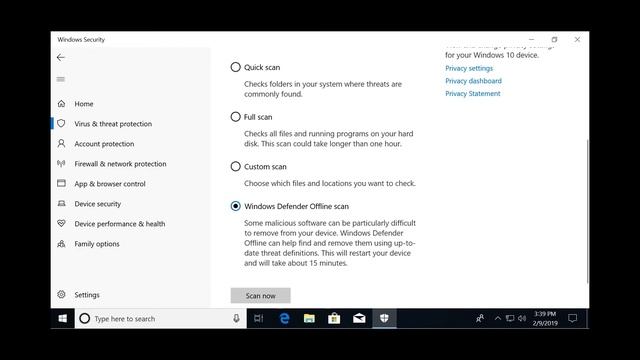640x360 pixels.
Task: Open the Privacy dashboard link
Action: coord(473,81)
